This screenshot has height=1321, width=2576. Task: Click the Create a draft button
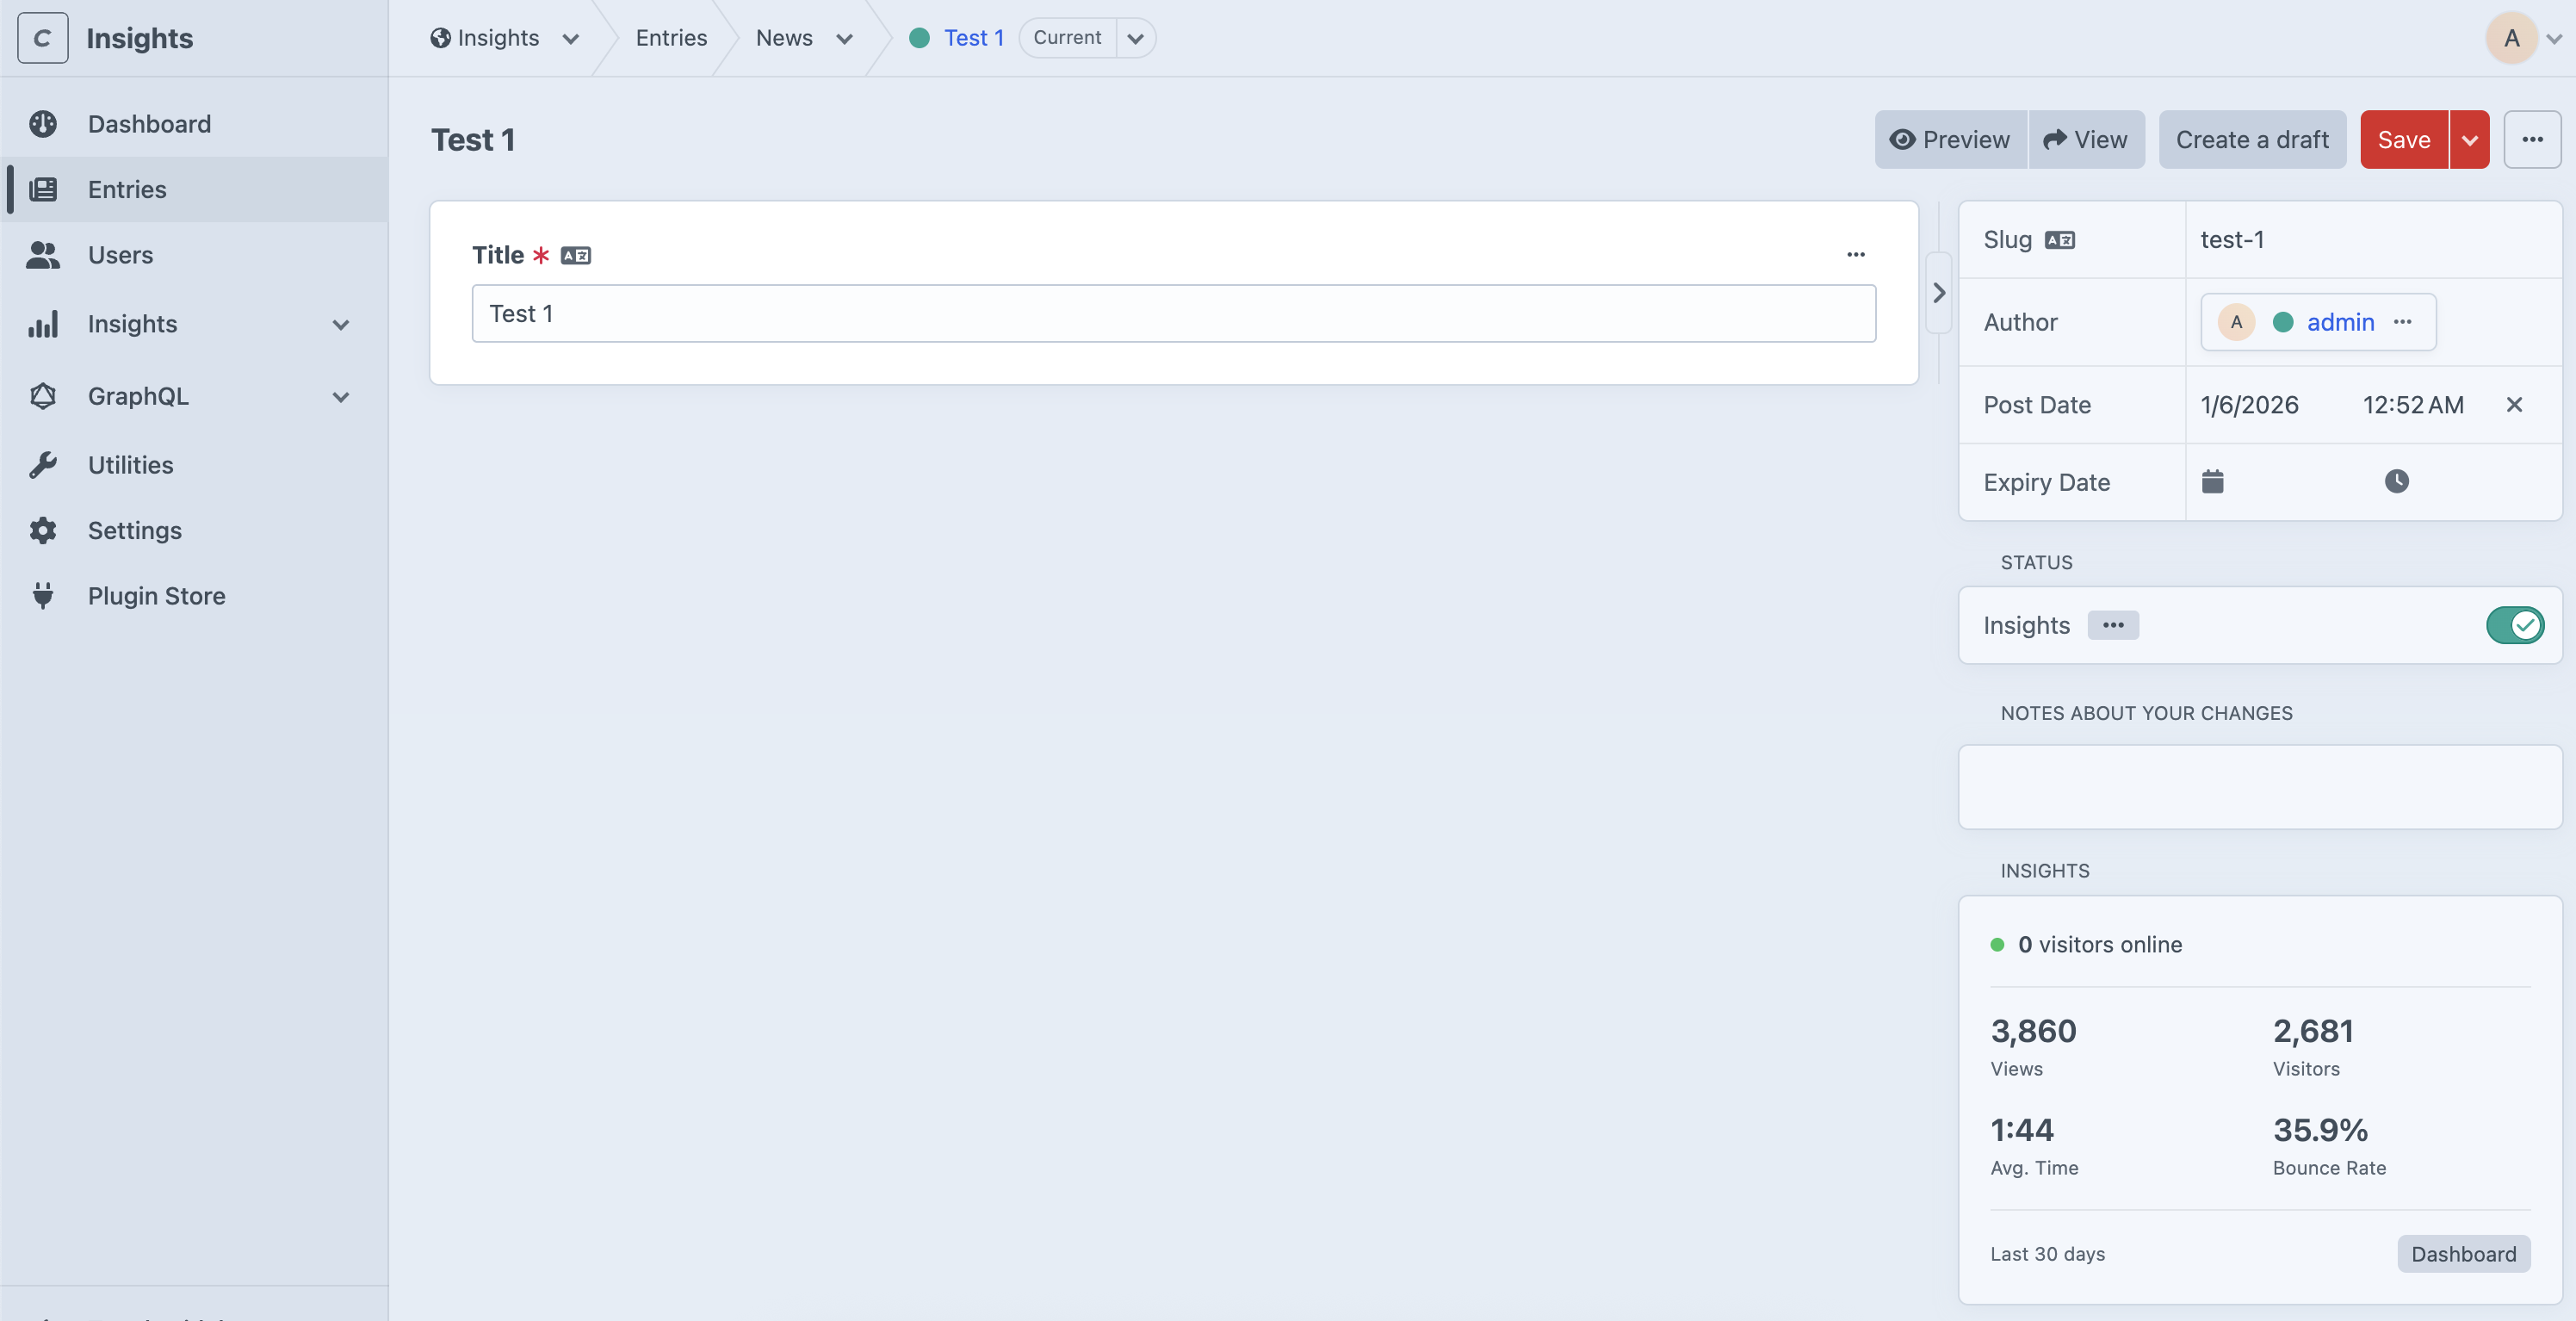2251,140
